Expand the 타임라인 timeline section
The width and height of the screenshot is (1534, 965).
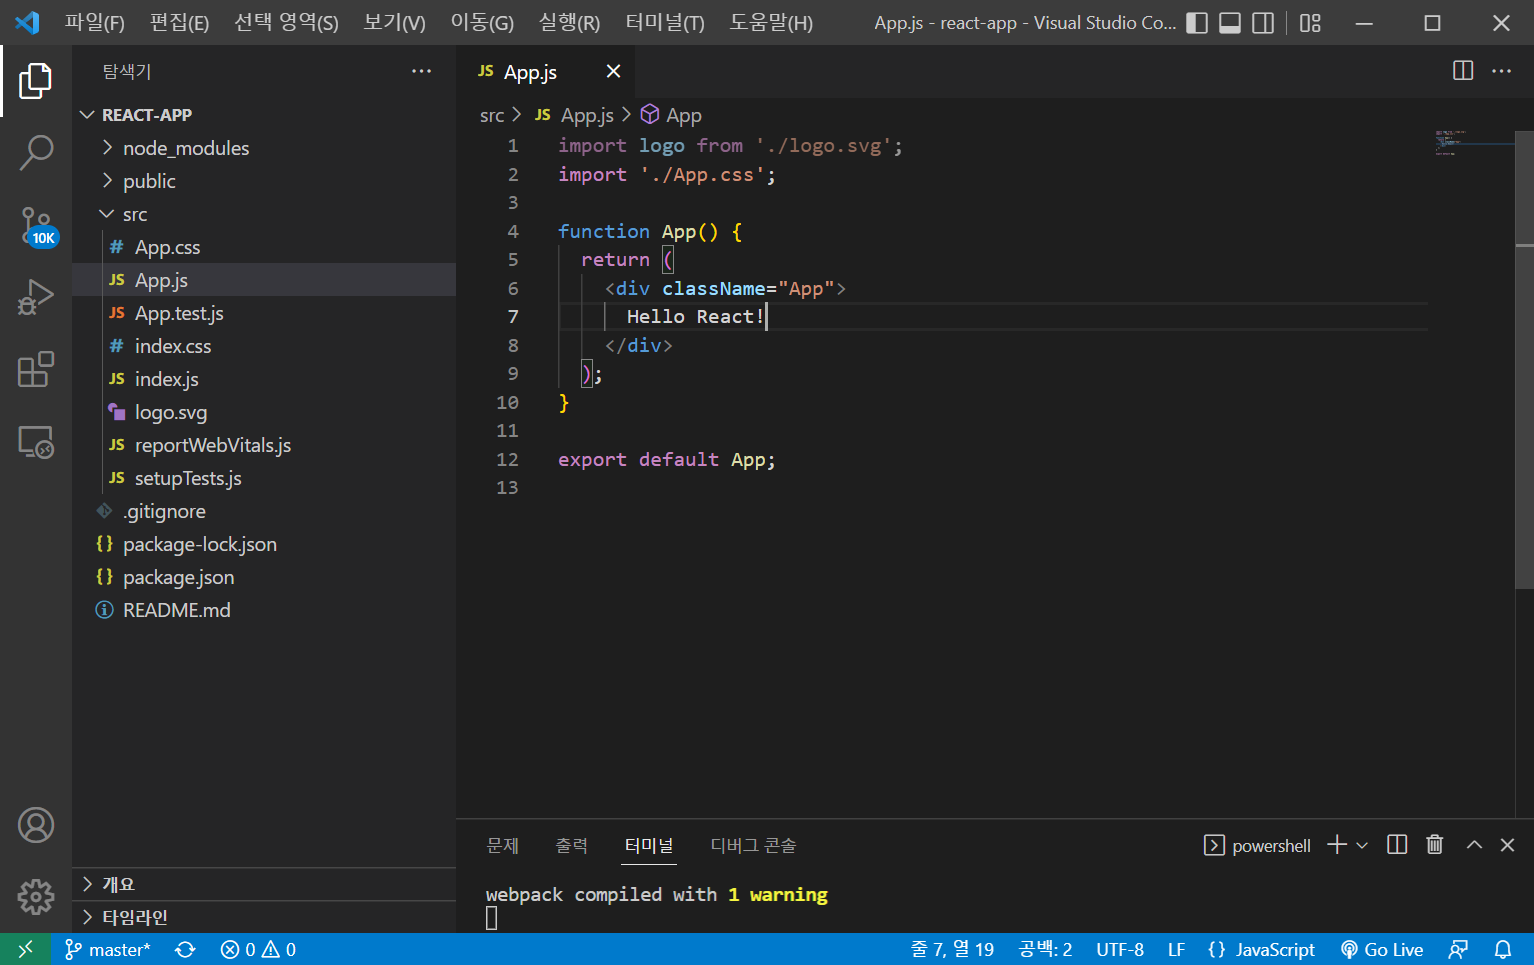[264, 917]
